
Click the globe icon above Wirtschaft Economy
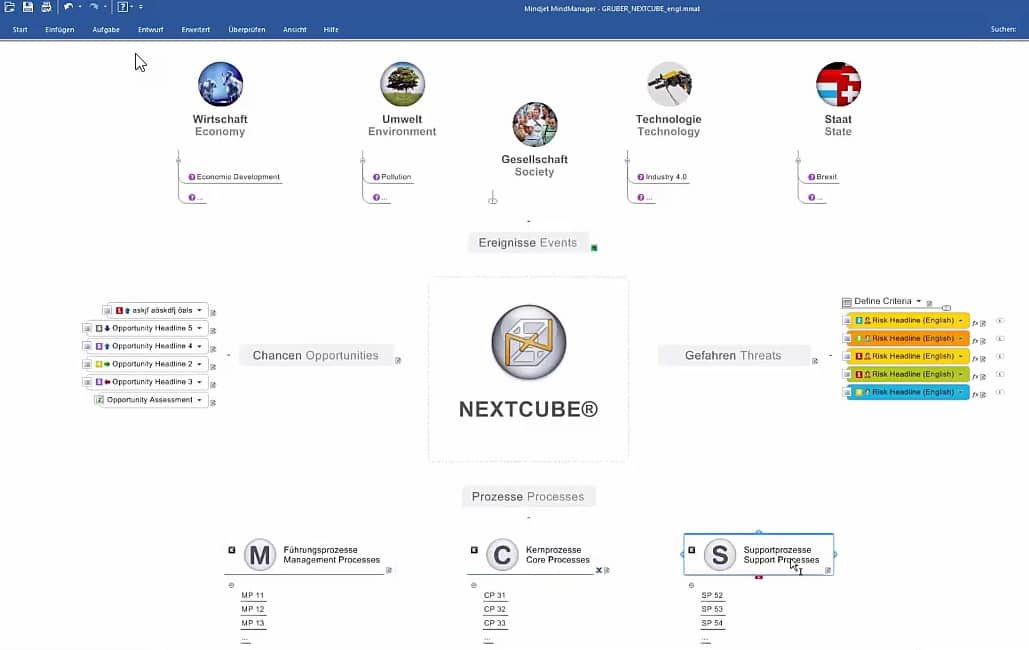tap(219, 84)
